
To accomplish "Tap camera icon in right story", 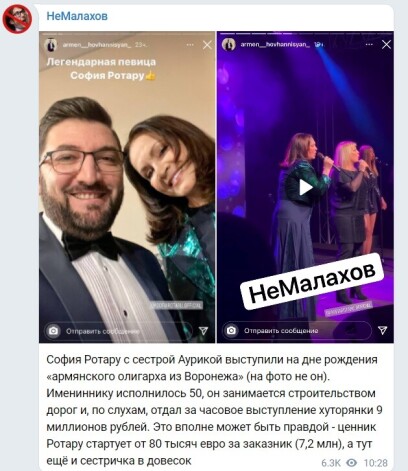I will [231, 330].
